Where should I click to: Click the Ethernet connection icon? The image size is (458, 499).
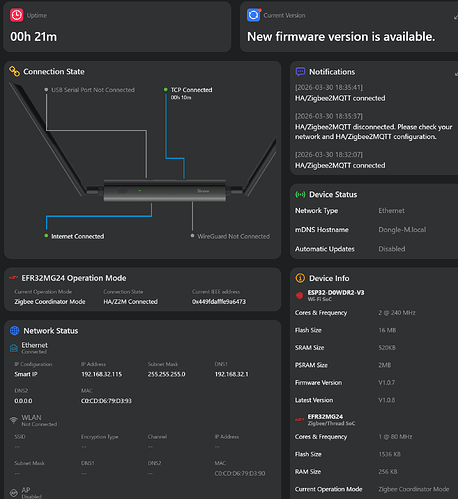pyautogui.click(x=14, y=348)
